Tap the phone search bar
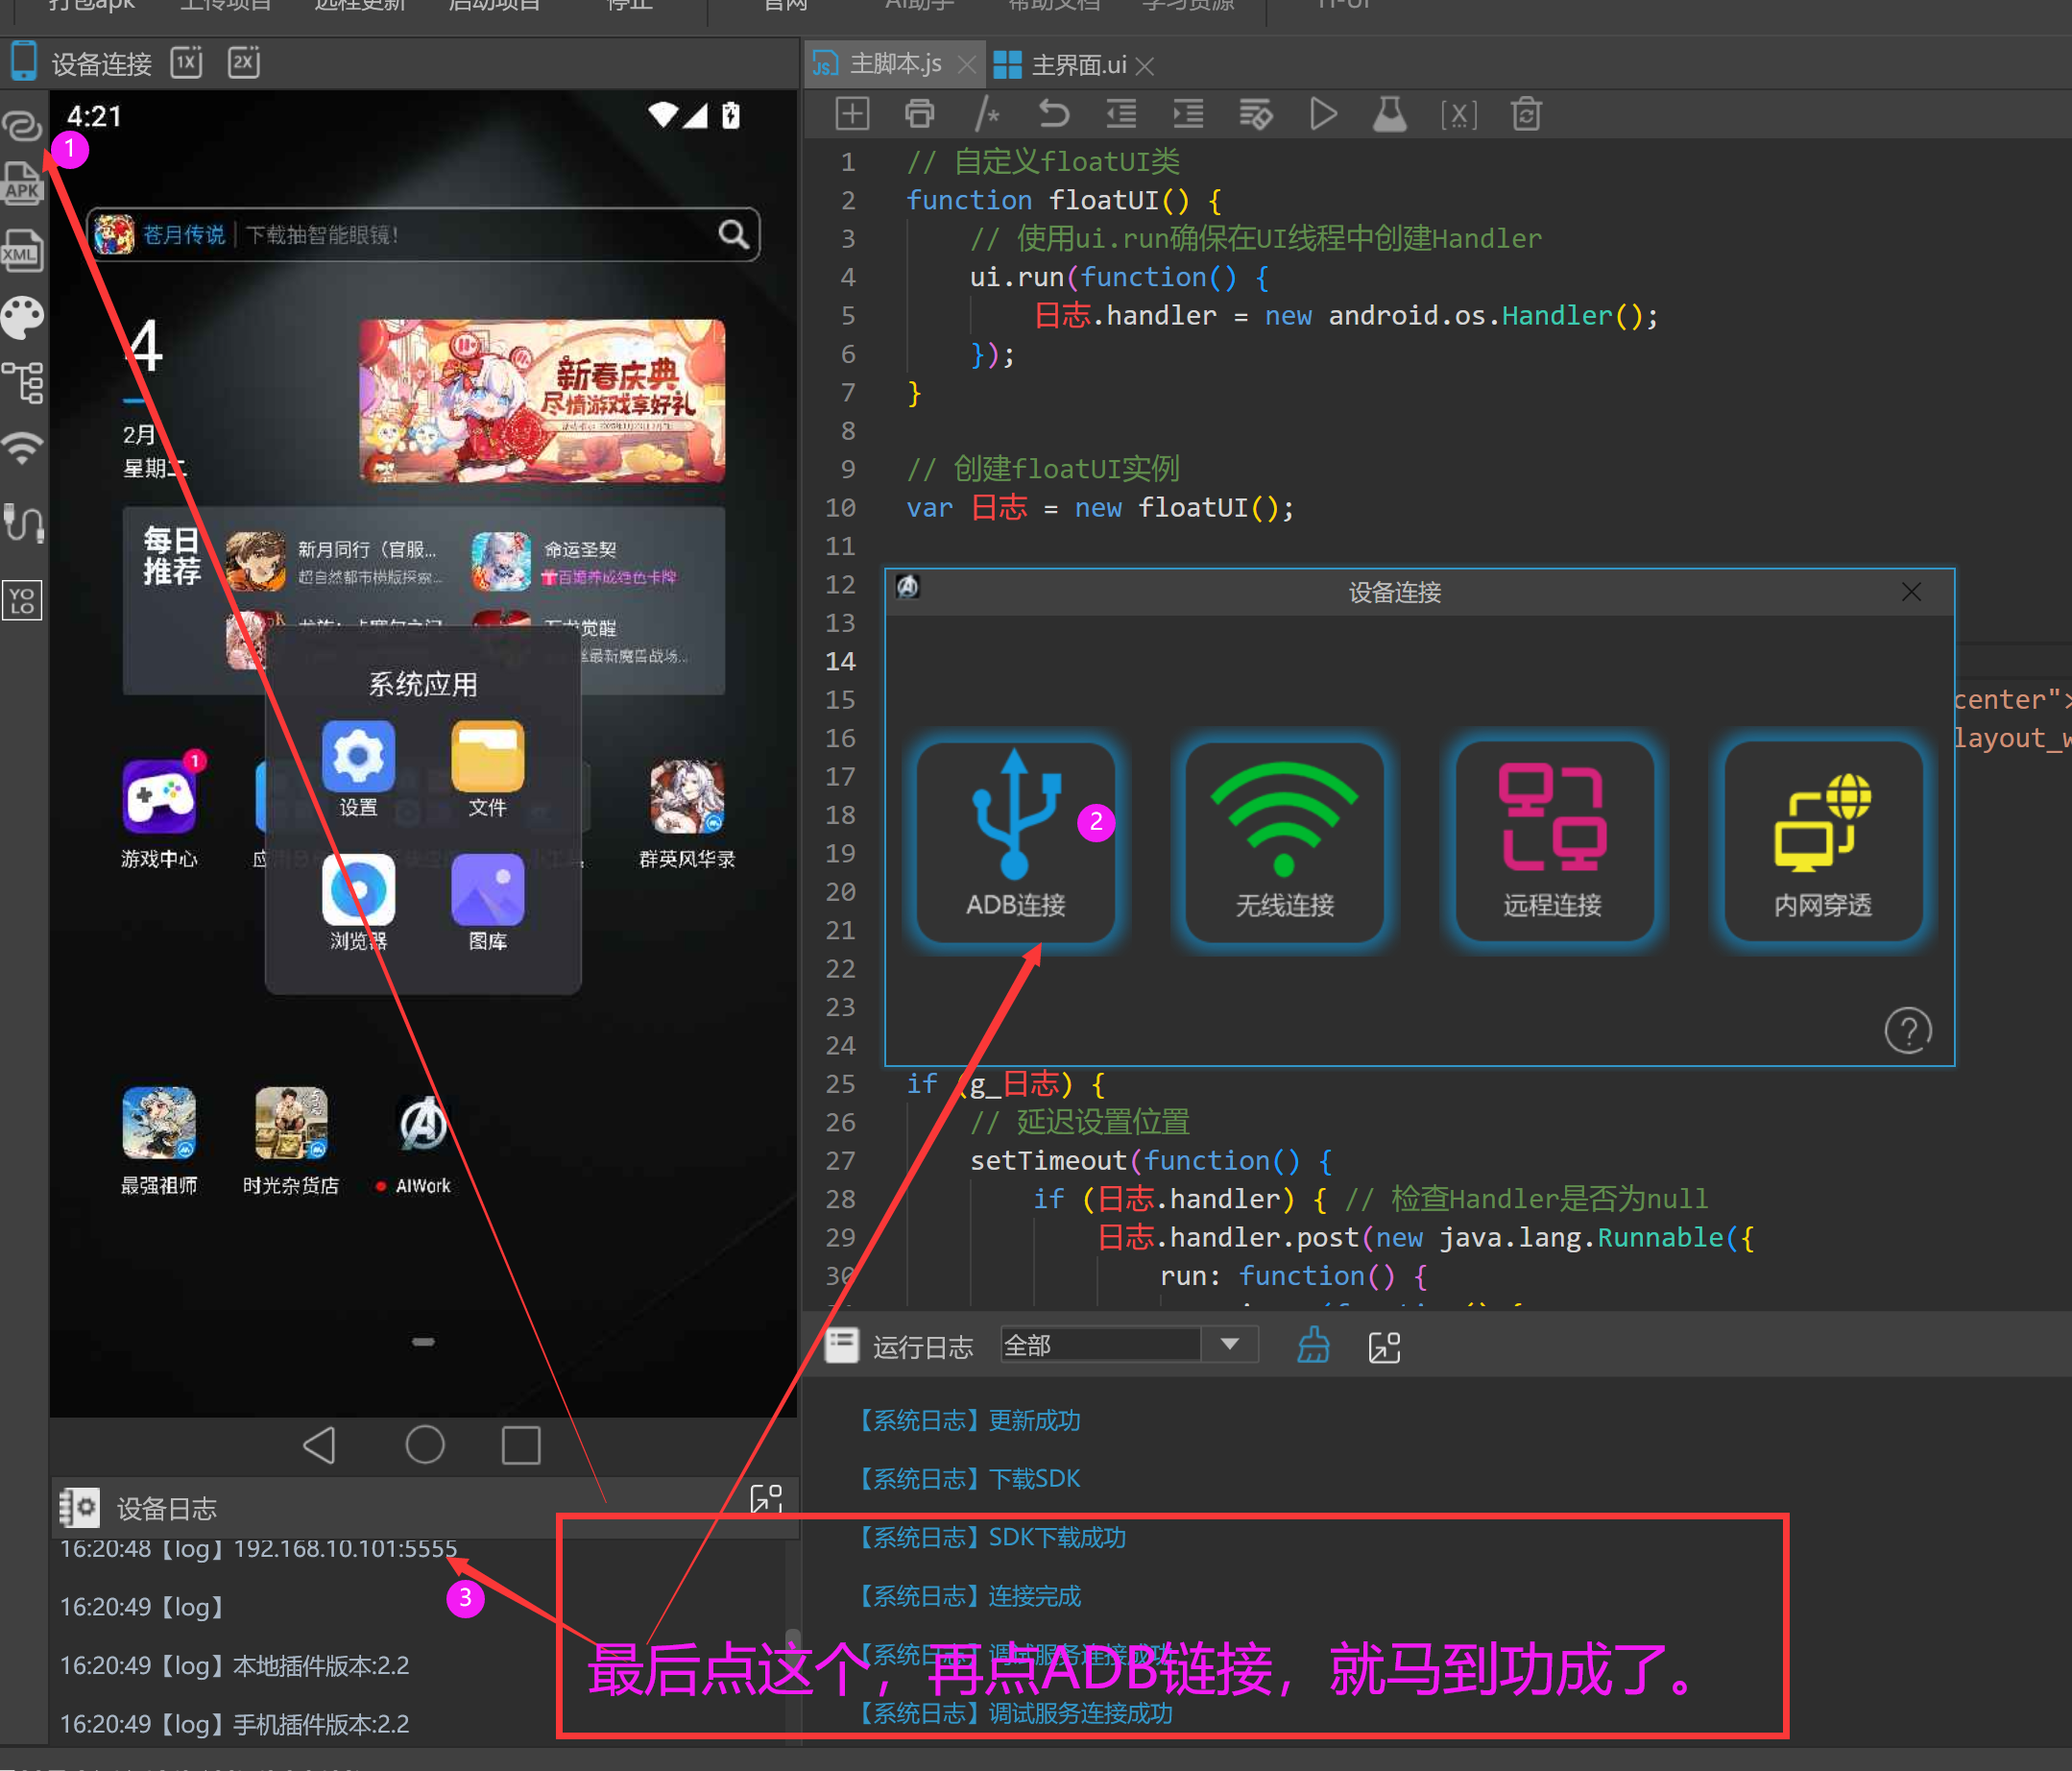Viewport: 2072px width, 1771px height. tap(423, 235)
